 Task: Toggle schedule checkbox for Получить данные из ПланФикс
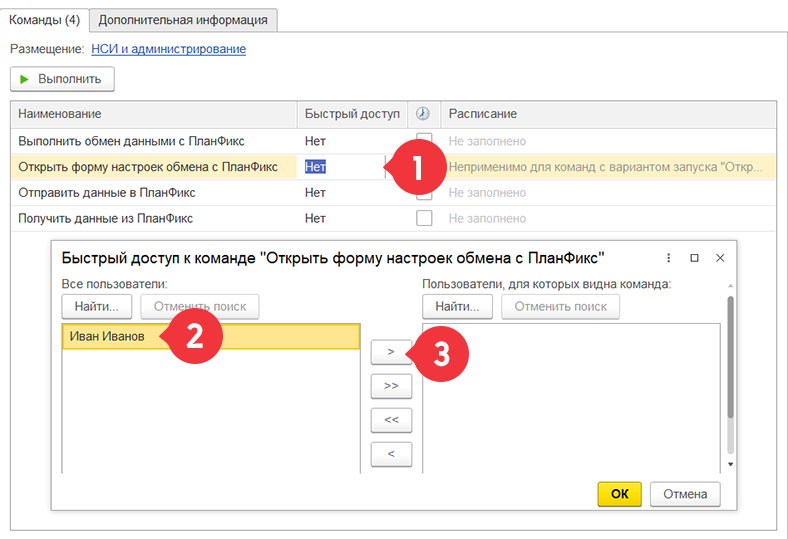coord(424,218)
